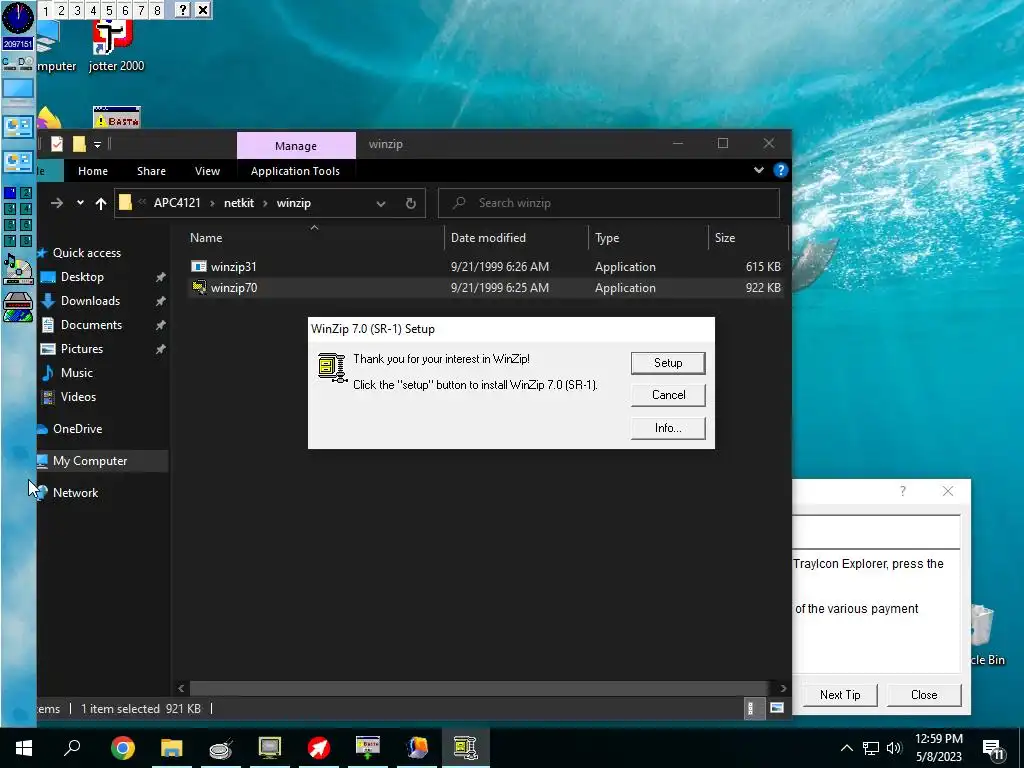The image size is (1024, 768).
Task: Open Network in the navigation pane
Action: pyautogui.click(x=75, y=493)
